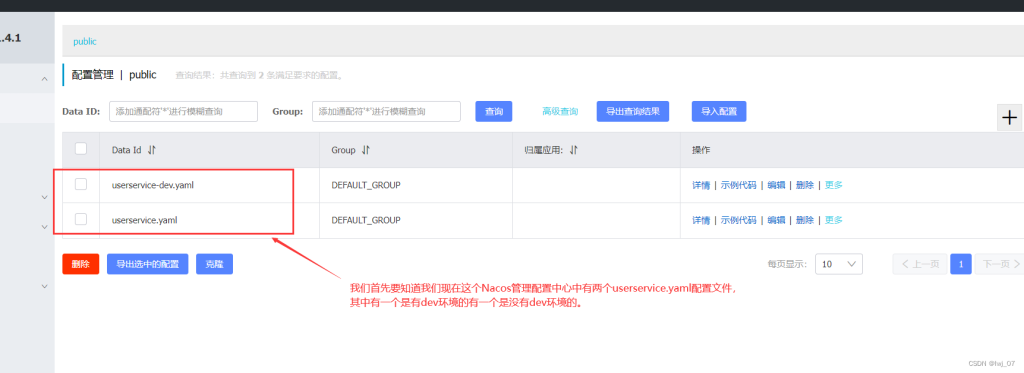Select the public namespace tab
The width and height of the screenshot is (1024, 373).
coord(85,41)
